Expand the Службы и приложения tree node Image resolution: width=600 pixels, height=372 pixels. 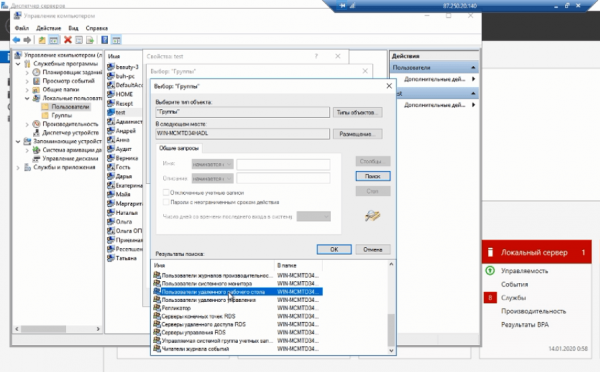18,167
